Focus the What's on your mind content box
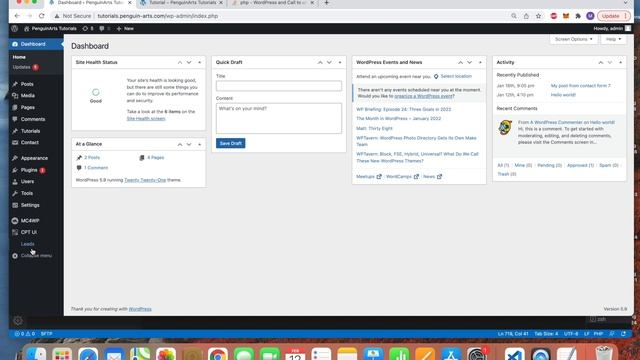 [279, 118]
